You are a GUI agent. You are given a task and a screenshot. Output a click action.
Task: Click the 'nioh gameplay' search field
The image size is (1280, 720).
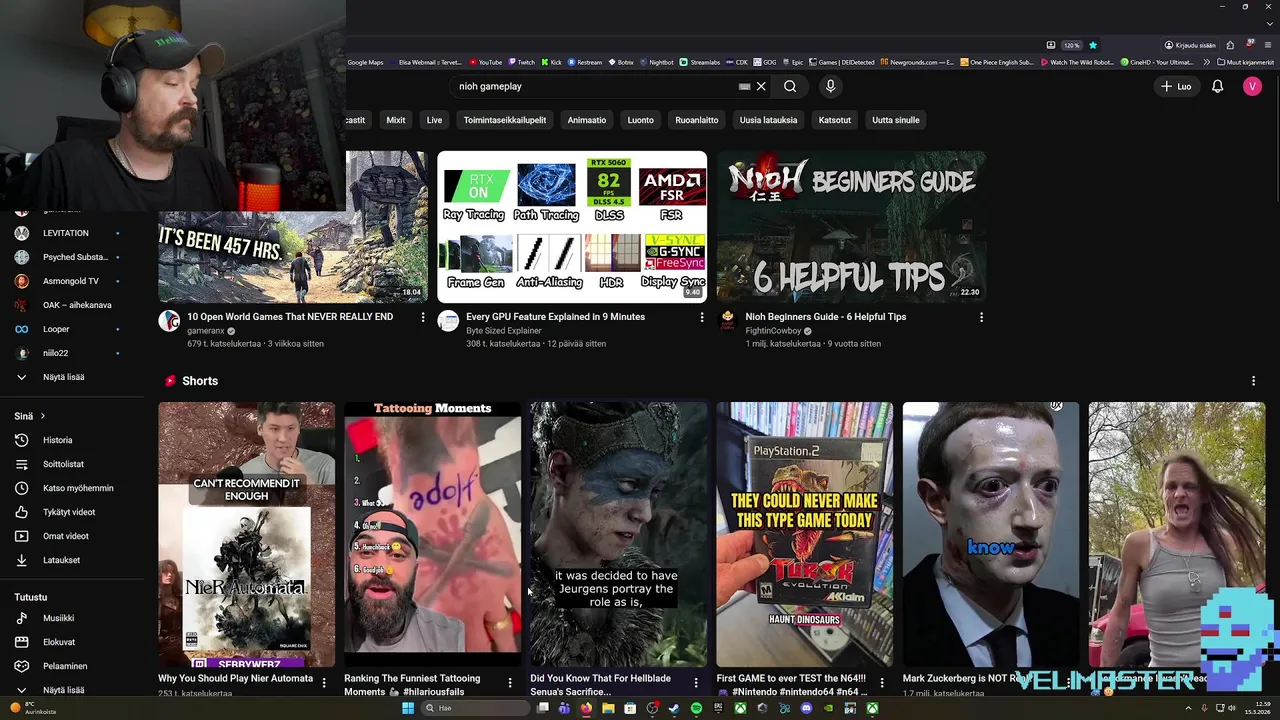(x=595, y=86)
